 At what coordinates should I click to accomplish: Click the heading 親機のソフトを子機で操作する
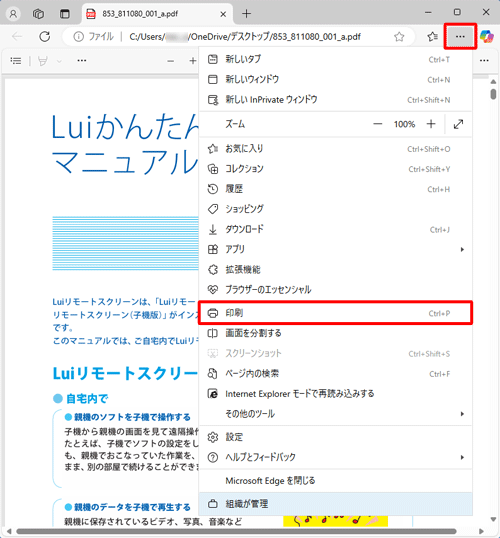pos(132,417)
